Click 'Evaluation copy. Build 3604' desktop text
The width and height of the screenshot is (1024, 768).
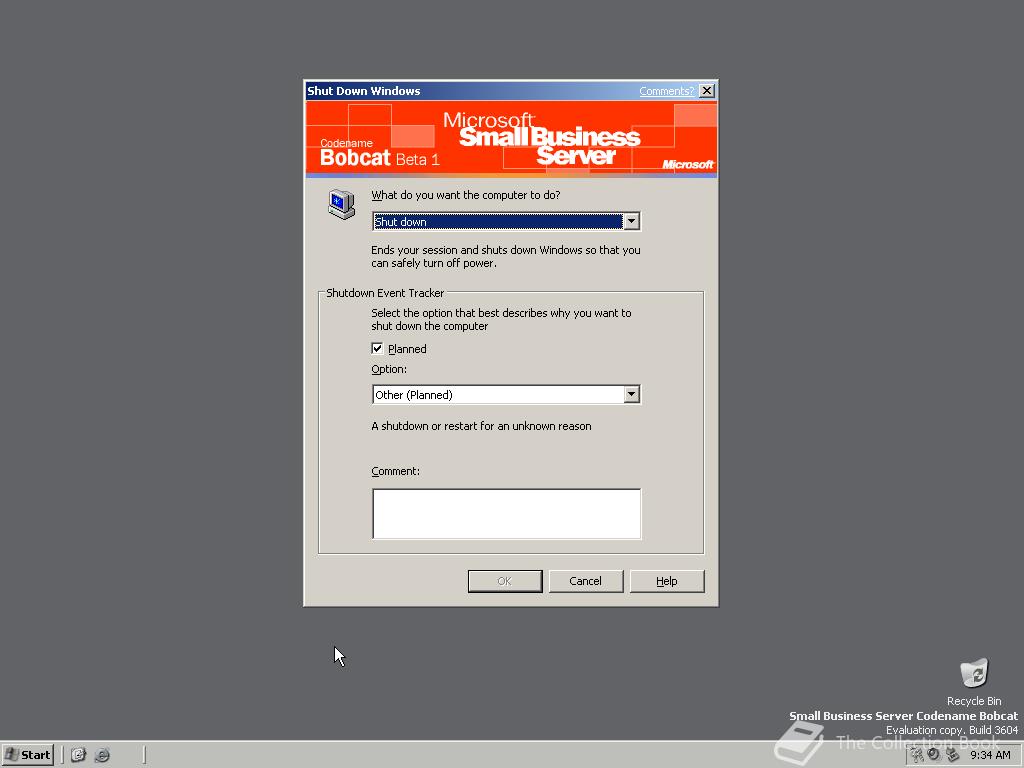coord(952,730)
